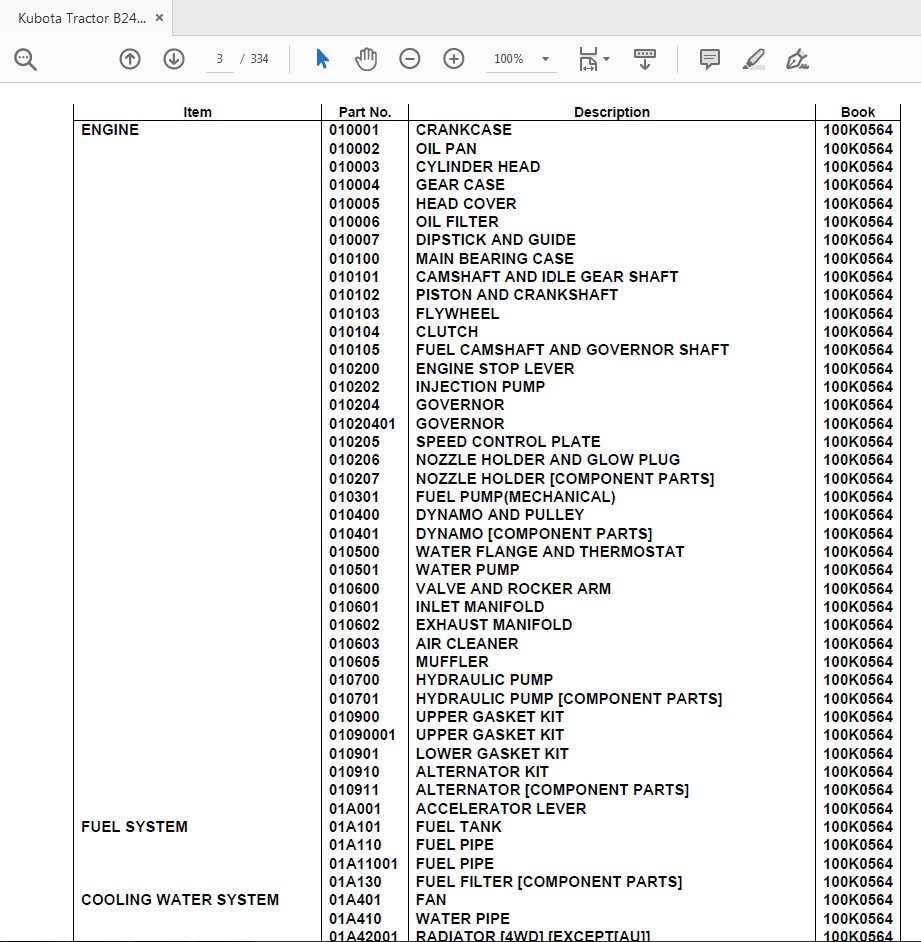The width and height of the screenshot is (921, 942).
Task: Click the CLUTCH description
Action: tap(447, 332)
